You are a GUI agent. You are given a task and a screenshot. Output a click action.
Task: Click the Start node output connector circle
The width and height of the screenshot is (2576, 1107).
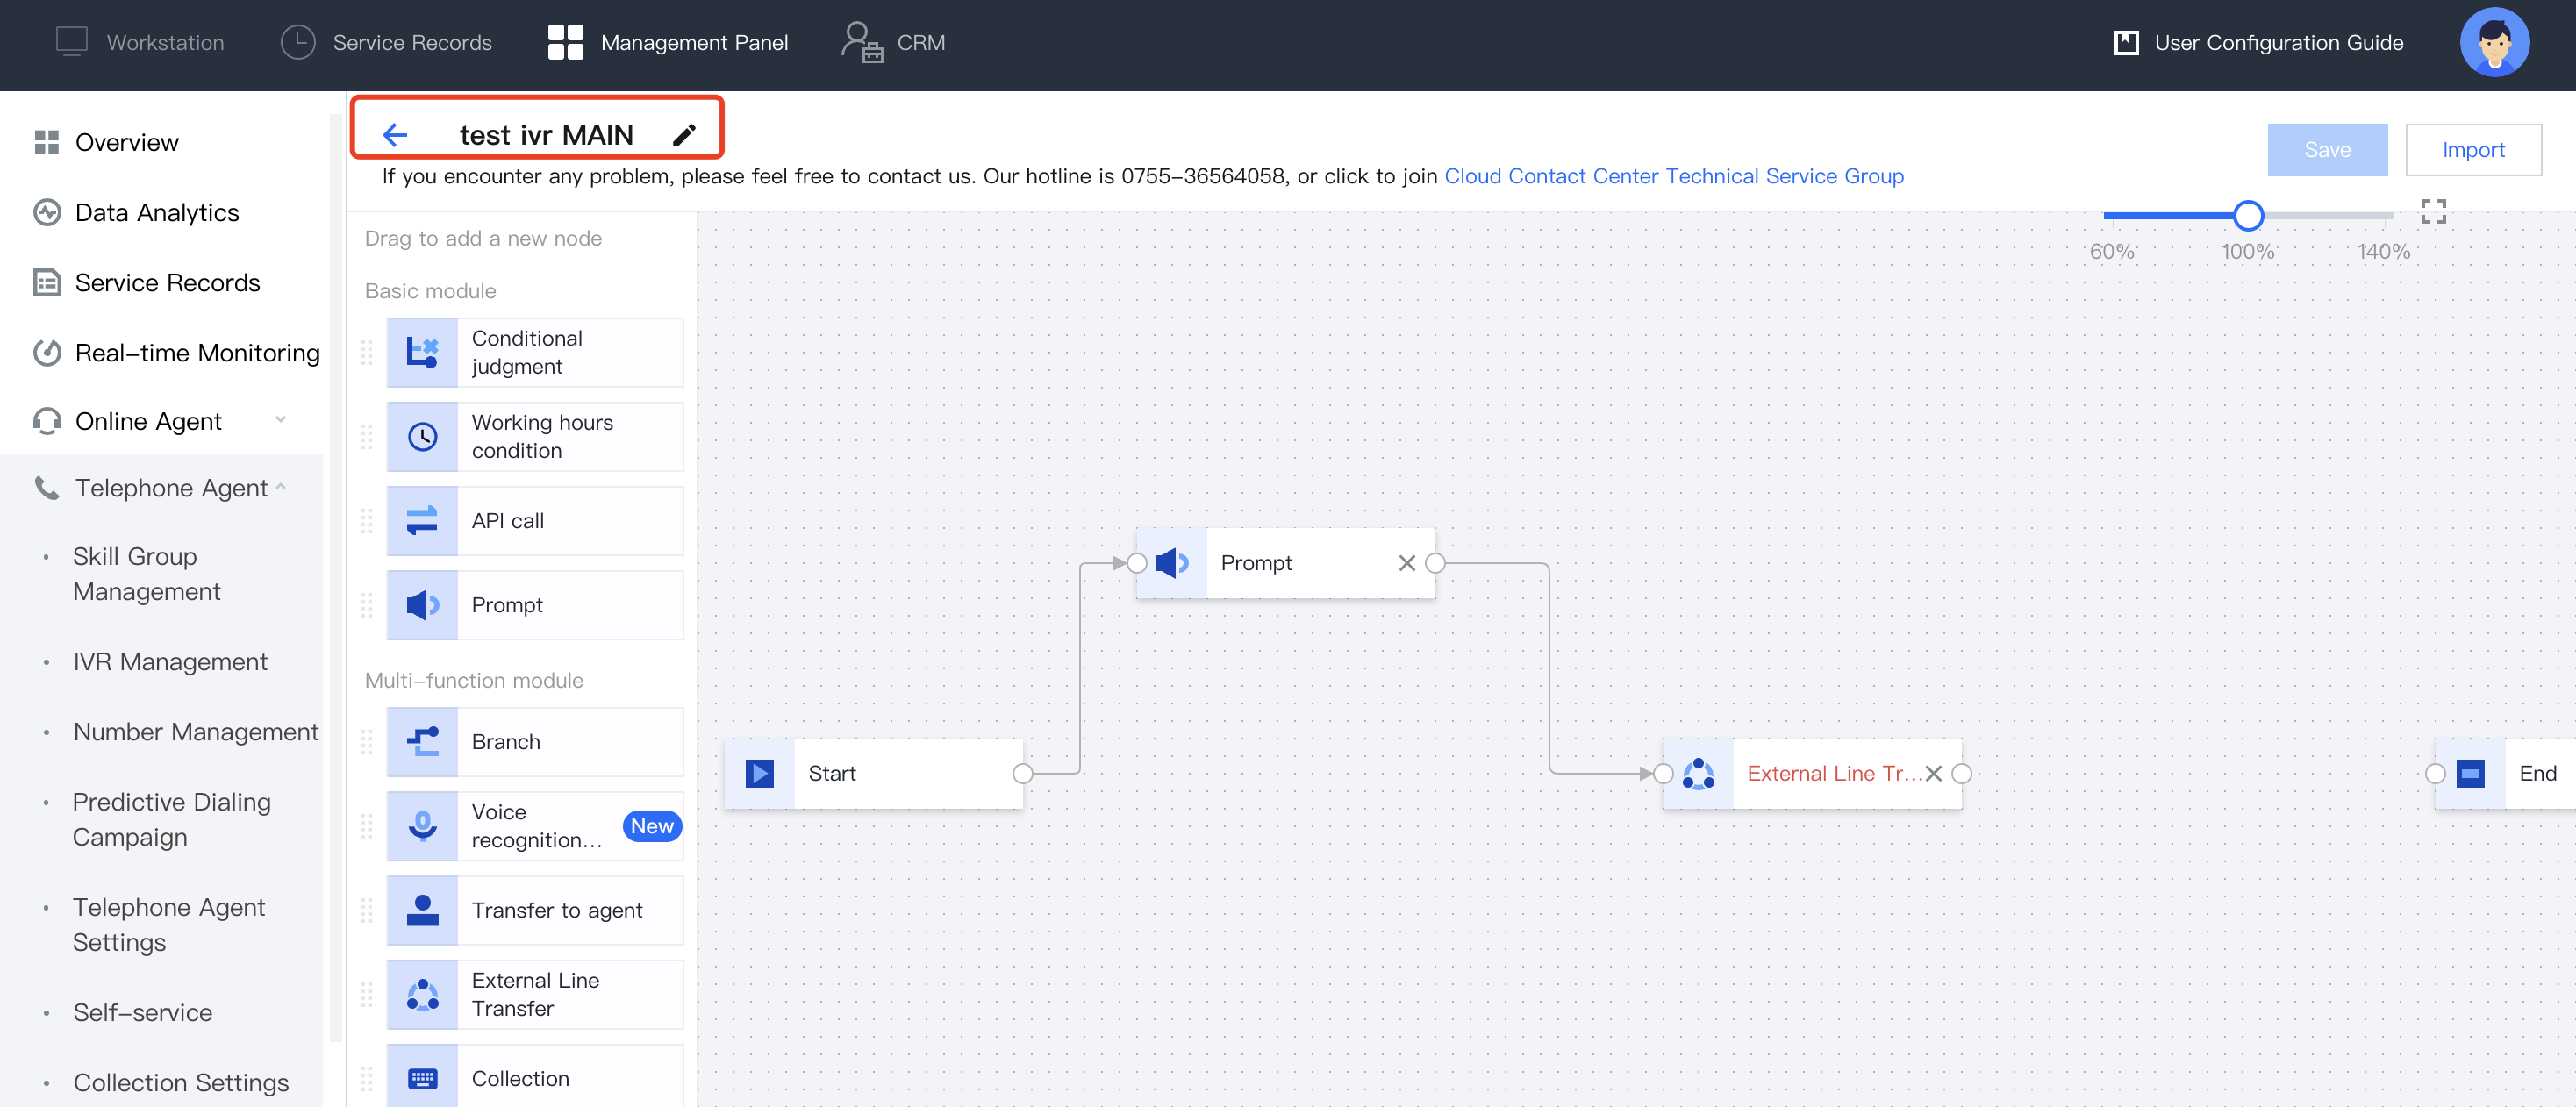click(x=1022, y=773)
